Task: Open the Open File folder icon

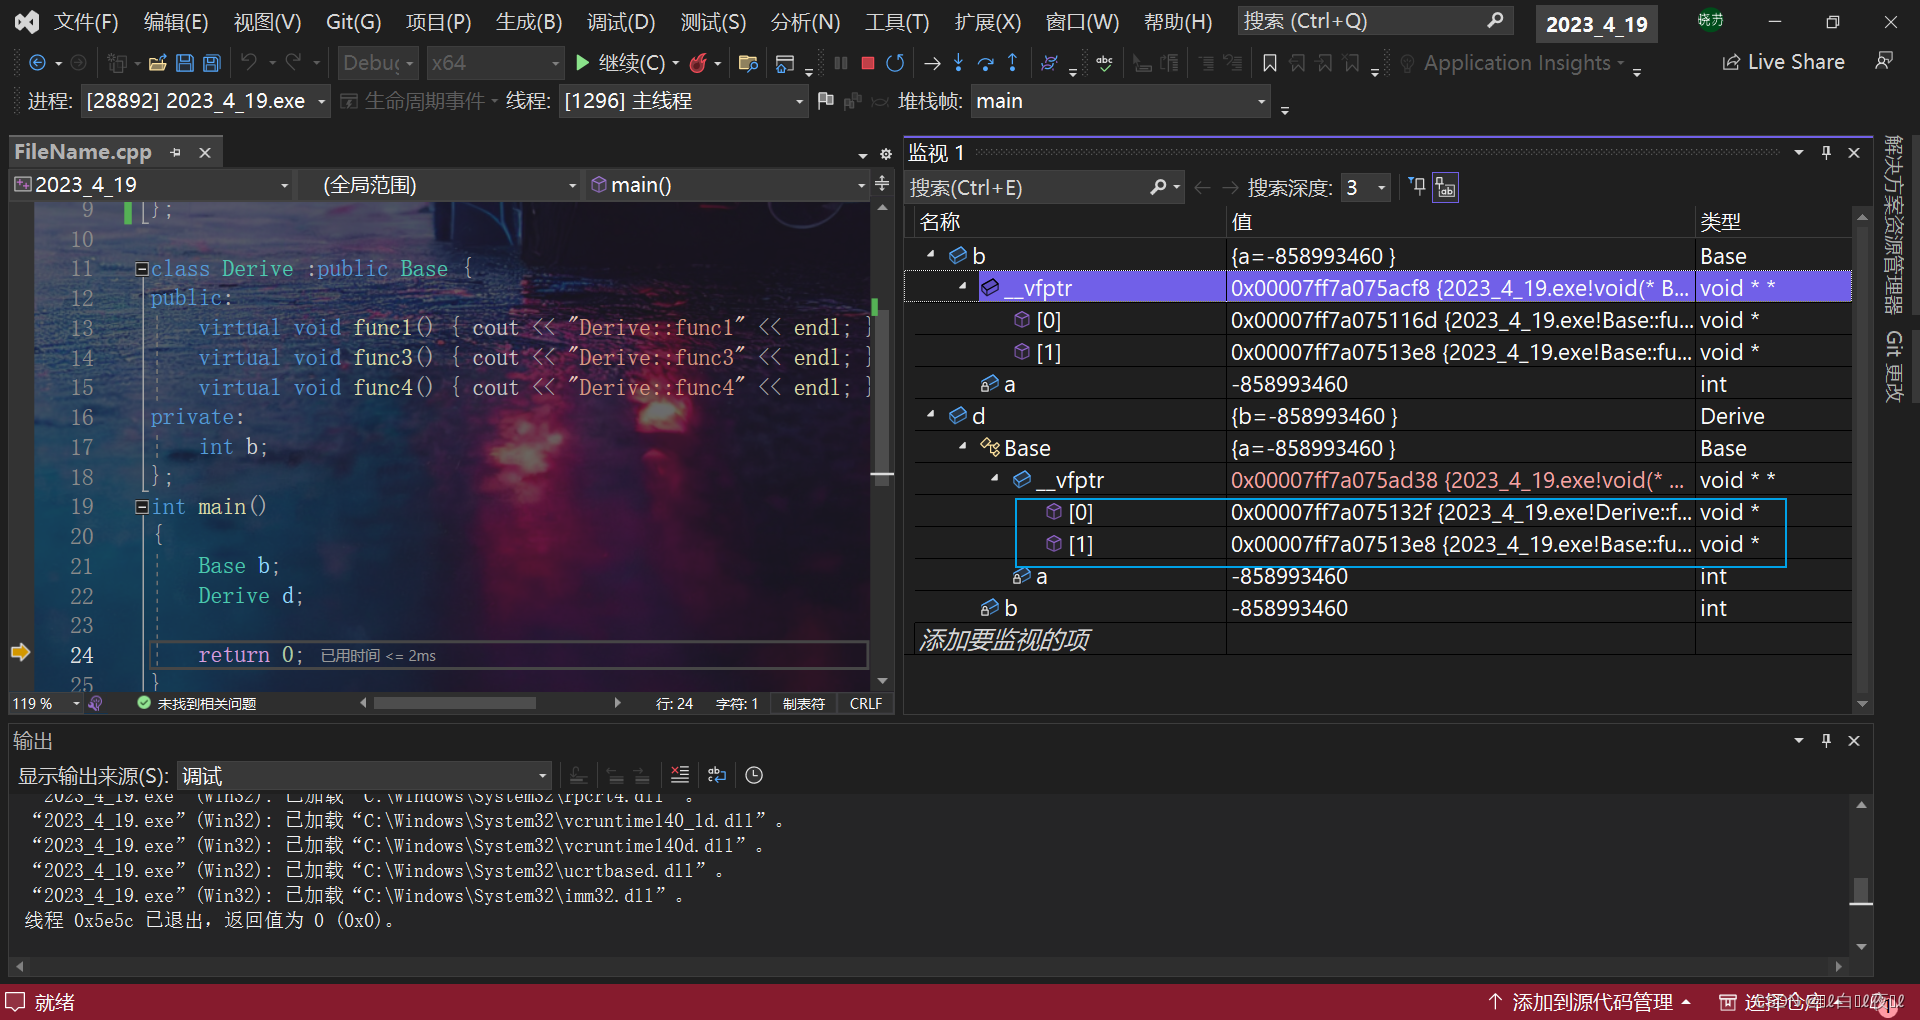Action: (157, 63)
